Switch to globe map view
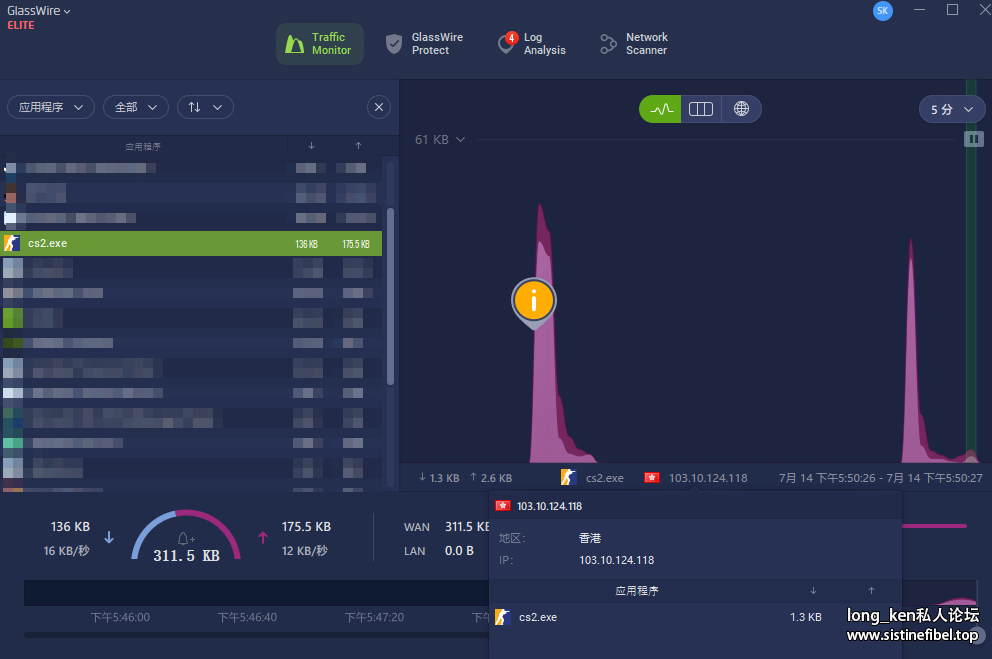Viewport: 992px width, 659px height. (x=741, y=109)
